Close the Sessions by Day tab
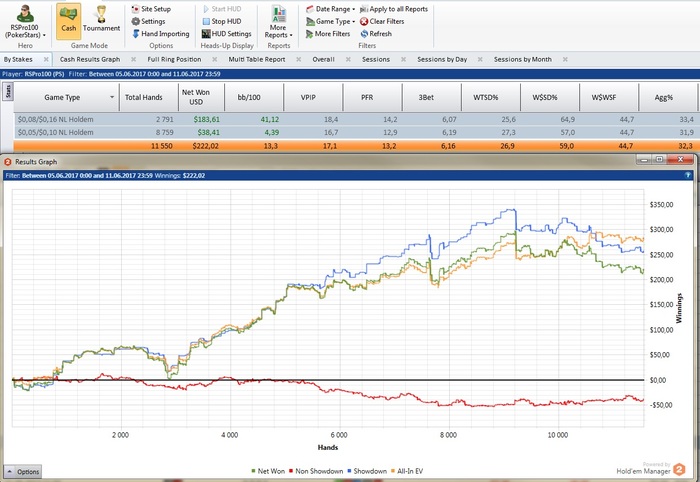Image resolution: width=700 pixels, height=482 pixels. click(480, 59)
